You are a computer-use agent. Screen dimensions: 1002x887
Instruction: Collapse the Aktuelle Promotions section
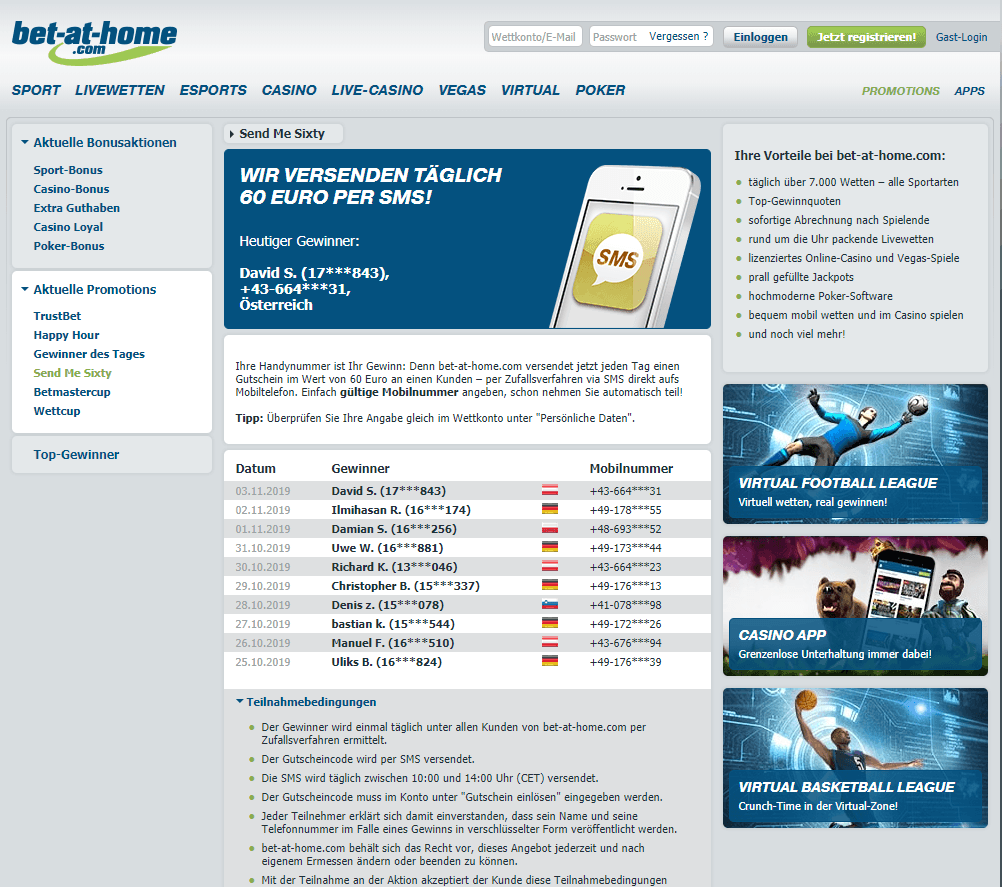[25, 289]
